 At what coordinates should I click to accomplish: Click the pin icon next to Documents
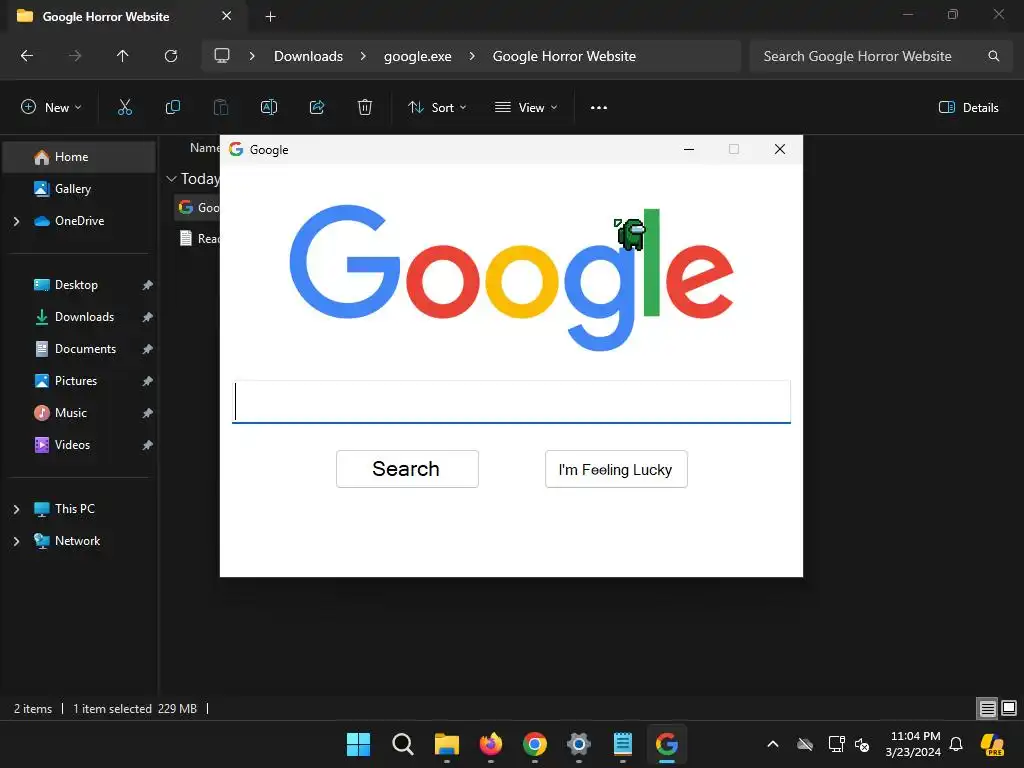tap(148, 349)
